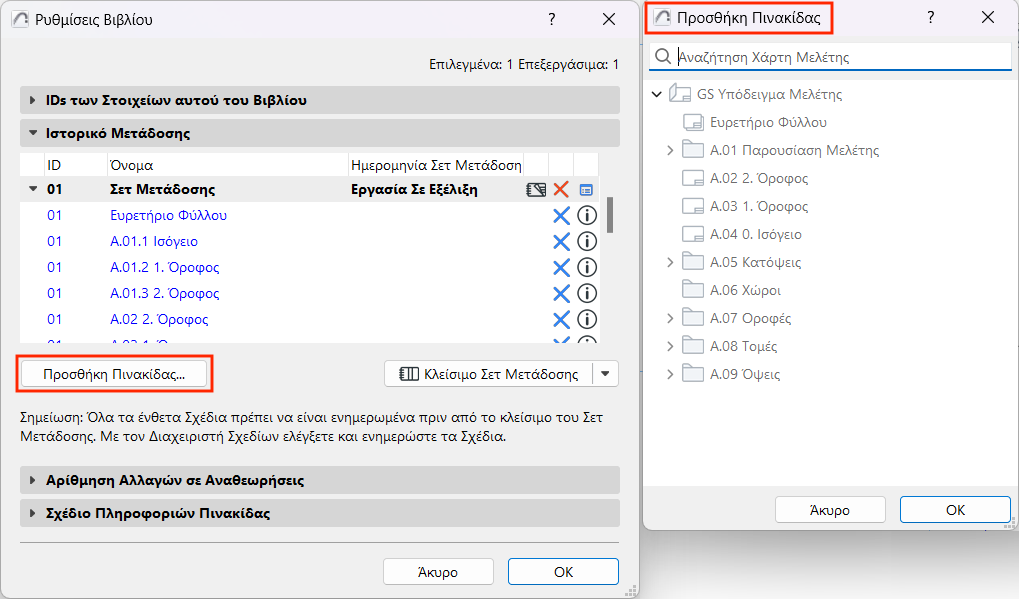This screenshot has width=1019, height=599.
Task: Focus the Αναζήτηση Χάρτη Μελέτης search field
Action: point(840,57)
